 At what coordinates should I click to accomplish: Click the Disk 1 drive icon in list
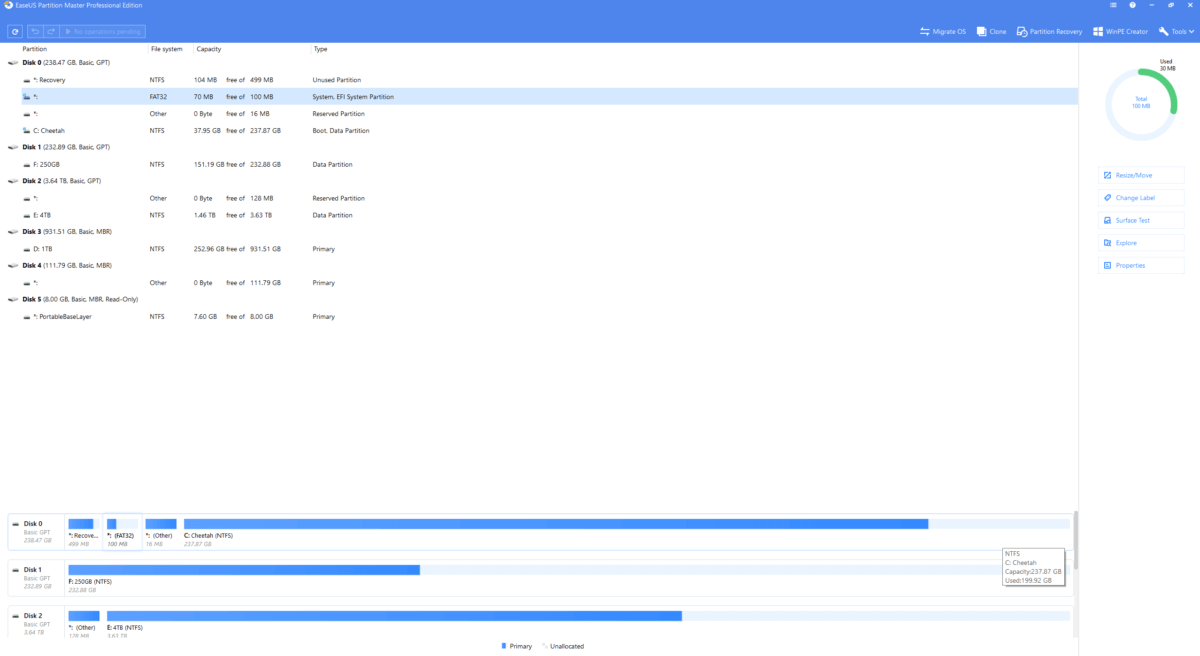pos(13,147)
